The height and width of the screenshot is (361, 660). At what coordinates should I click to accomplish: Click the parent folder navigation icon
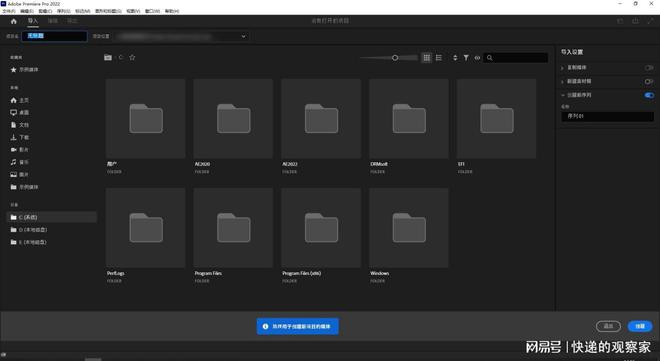[x=108, y=57]
